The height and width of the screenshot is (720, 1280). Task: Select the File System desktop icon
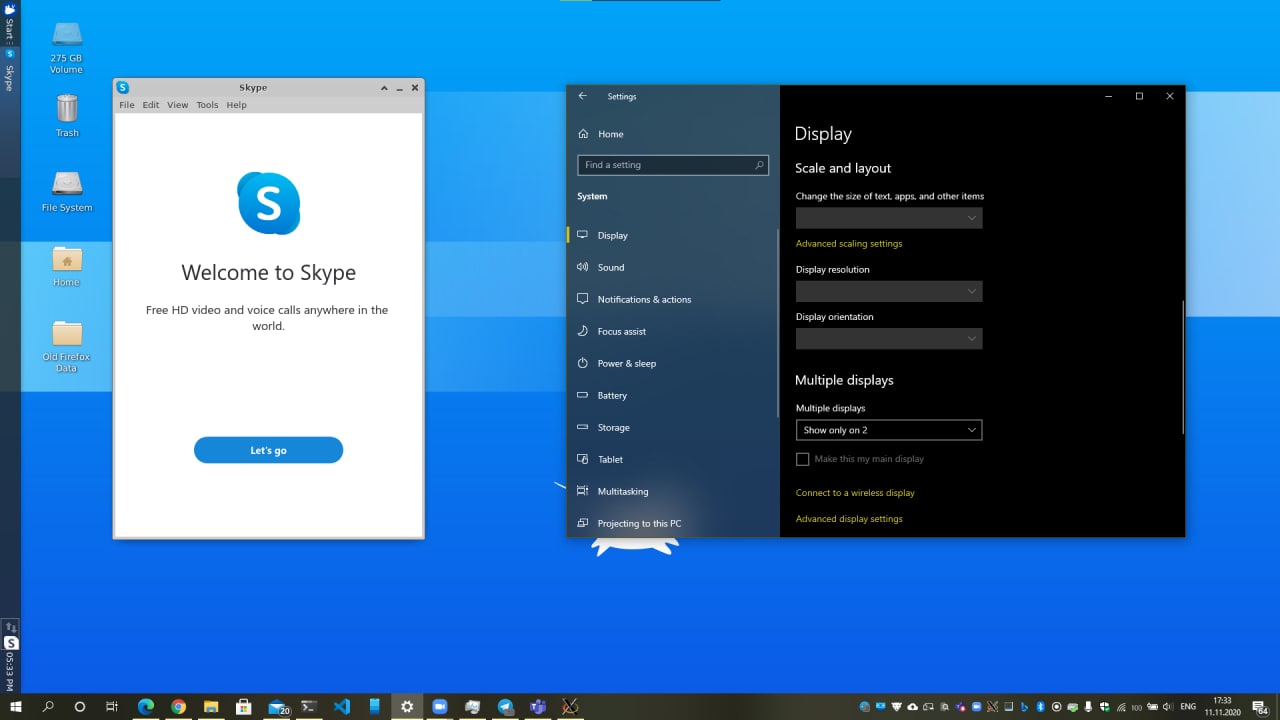(x=67, y=191)
